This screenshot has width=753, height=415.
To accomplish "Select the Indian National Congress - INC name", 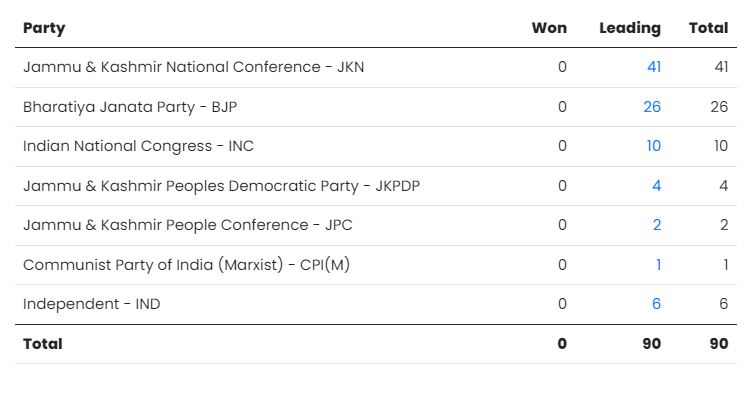I will point(138,146).
